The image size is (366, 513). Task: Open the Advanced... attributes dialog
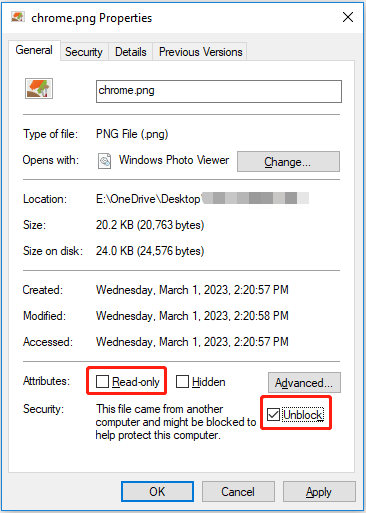pyautogui.click(x=304, y=383)
